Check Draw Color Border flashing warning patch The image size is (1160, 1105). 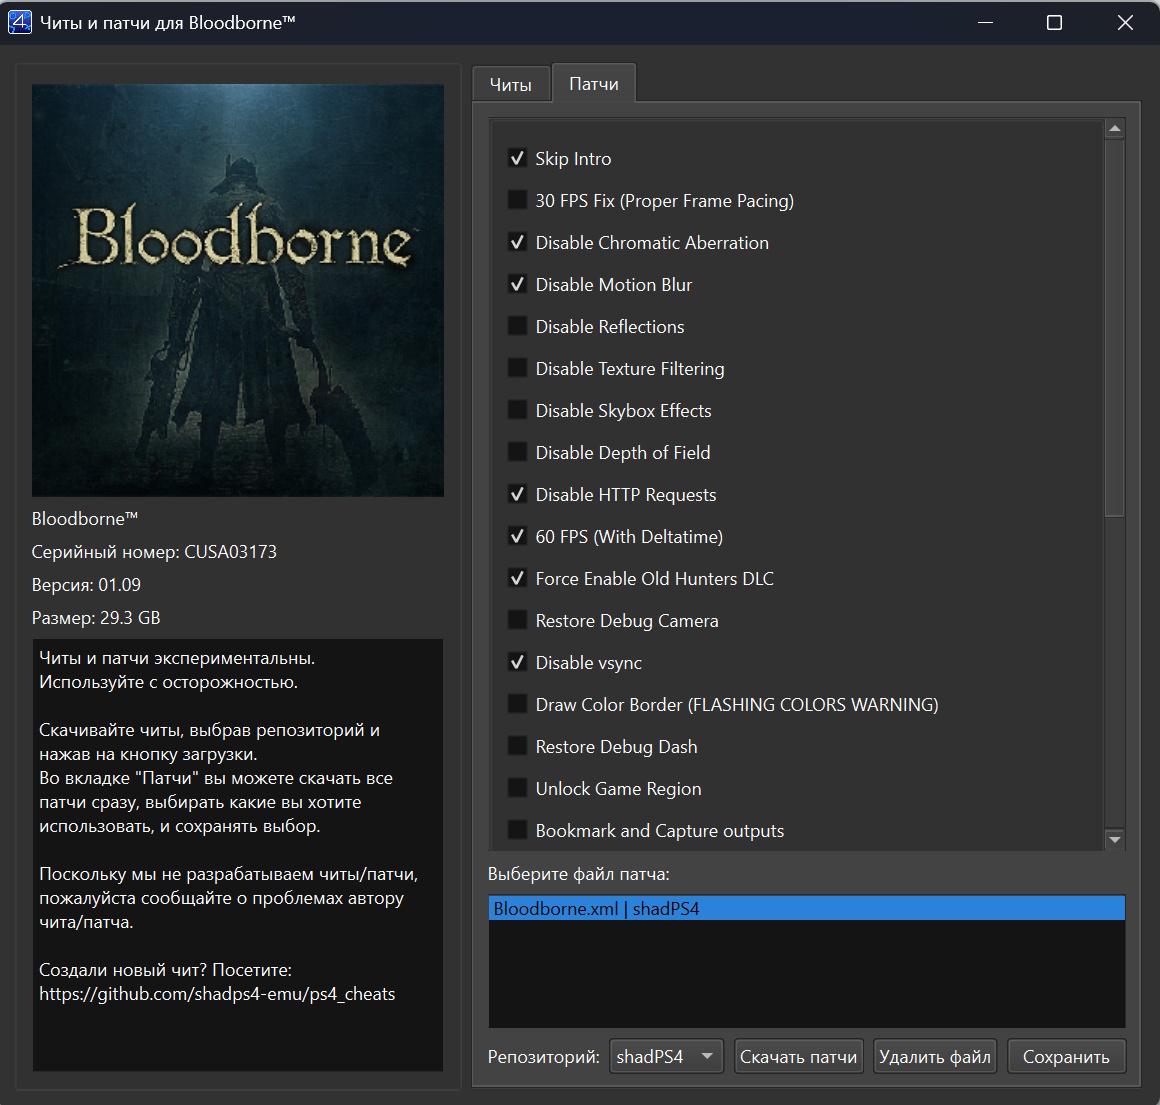[517, 705]
